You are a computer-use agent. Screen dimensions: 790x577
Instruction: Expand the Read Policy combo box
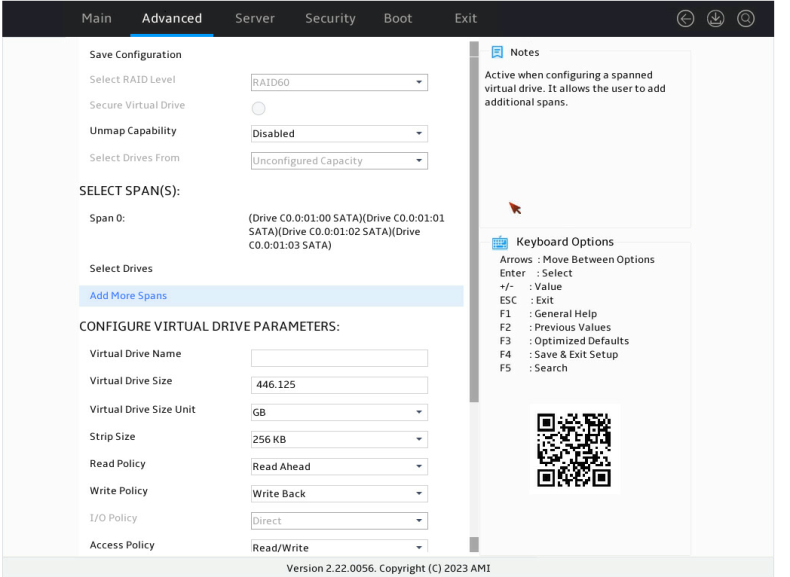pos(339,467)
